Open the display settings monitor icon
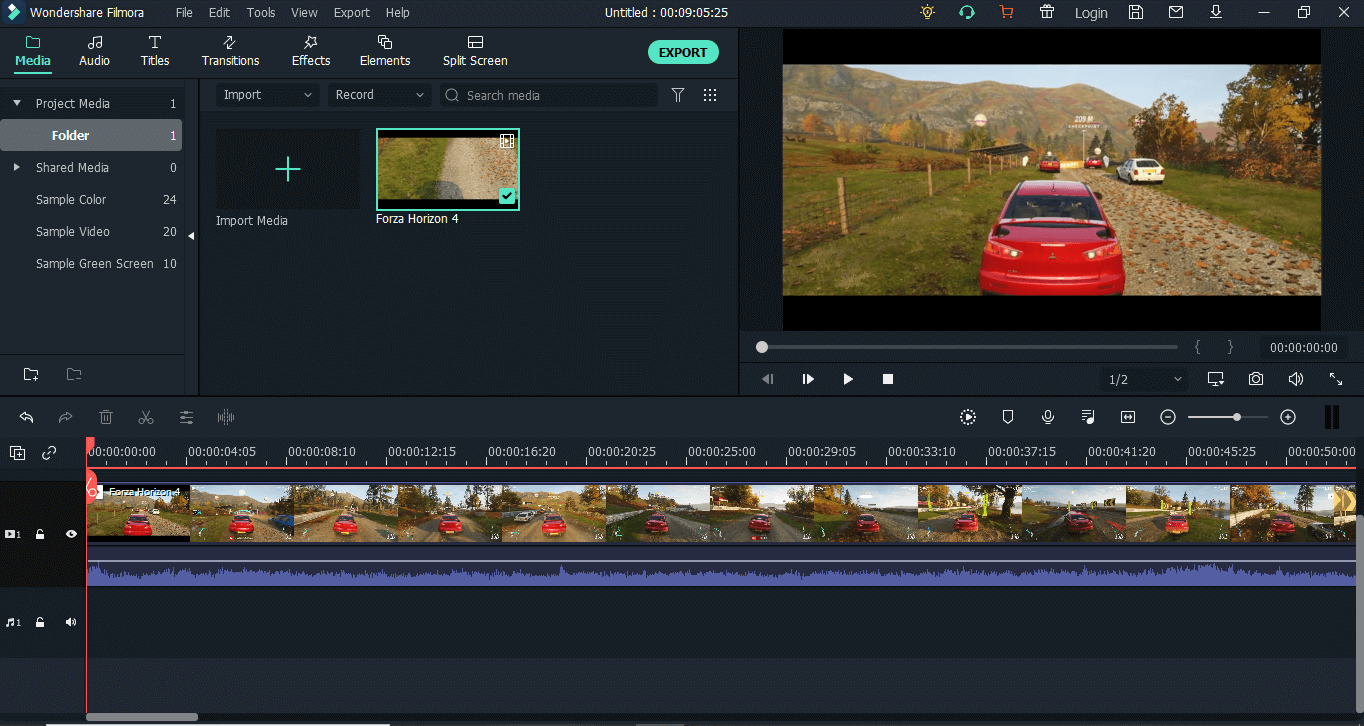The height and width of the screenshot is (726, 1364). click(x=1216, y=379)
